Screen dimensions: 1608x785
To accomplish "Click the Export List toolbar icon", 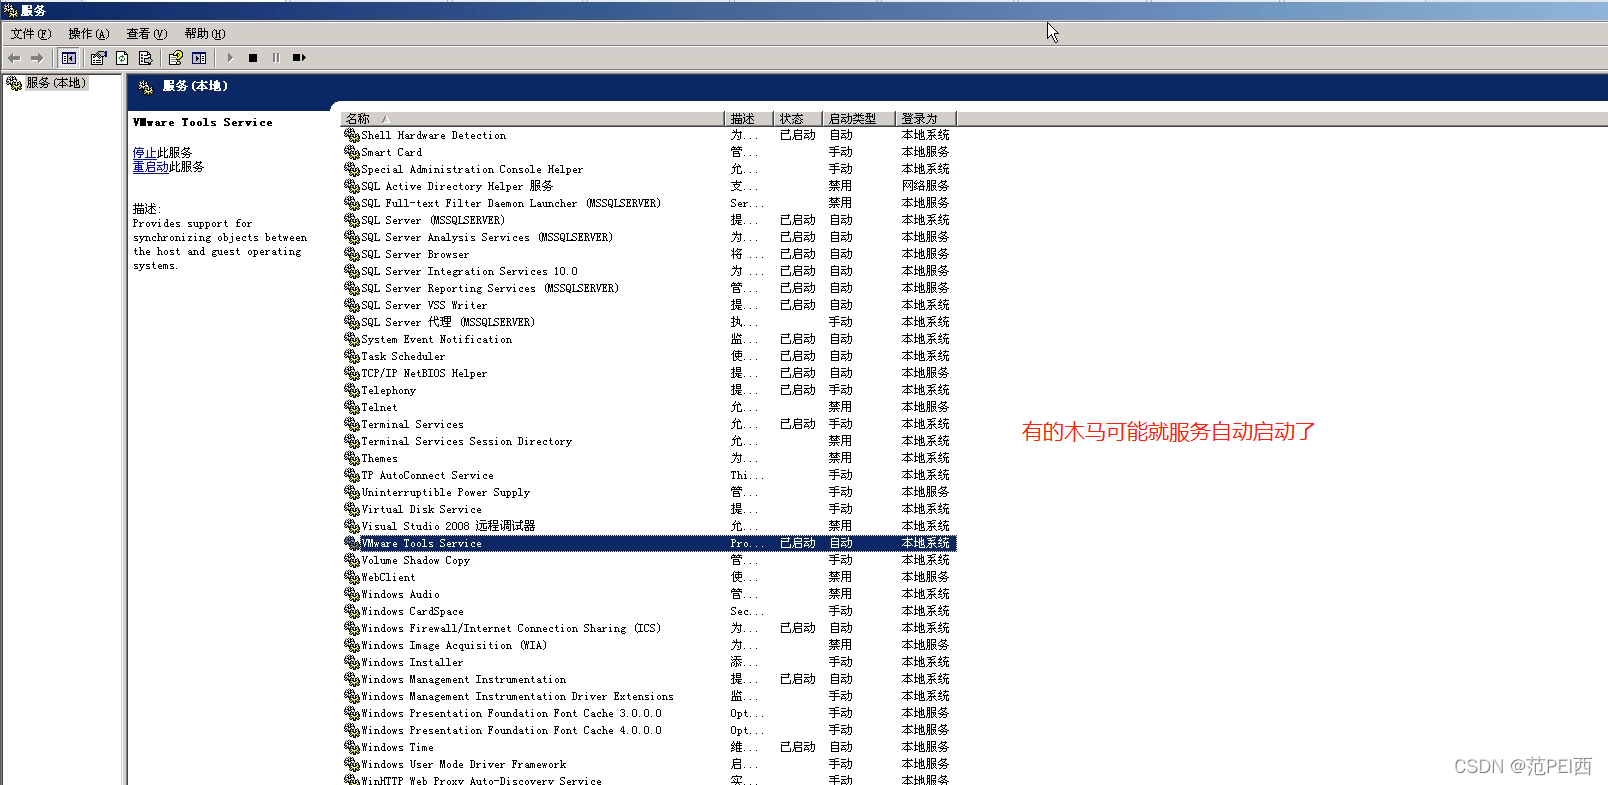I will (x=145, y=58).
